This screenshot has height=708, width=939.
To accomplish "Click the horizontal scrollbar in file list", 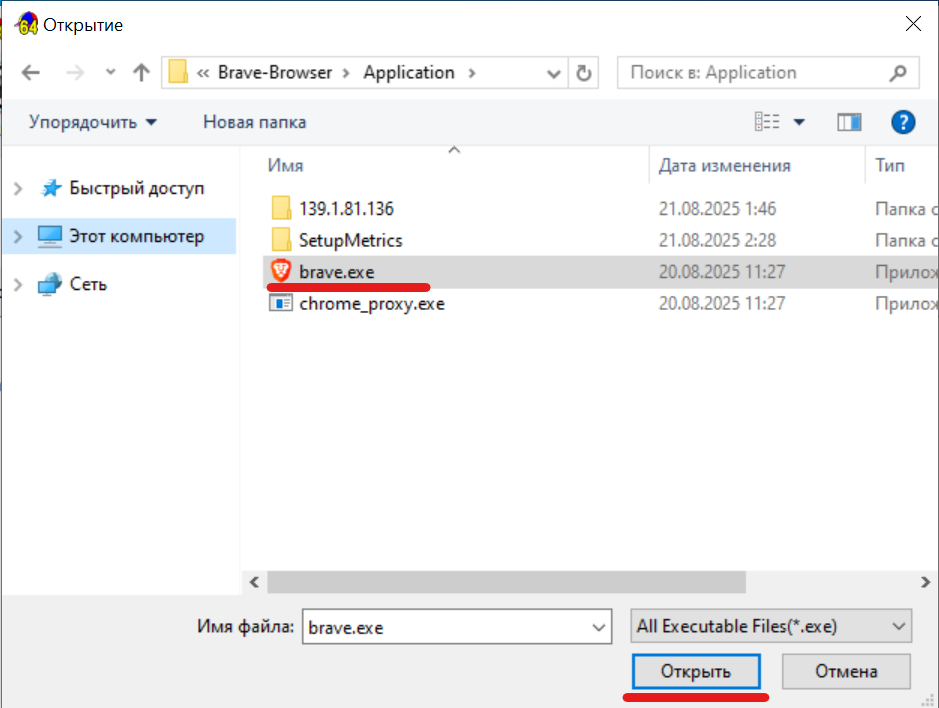I will point(506,582).
